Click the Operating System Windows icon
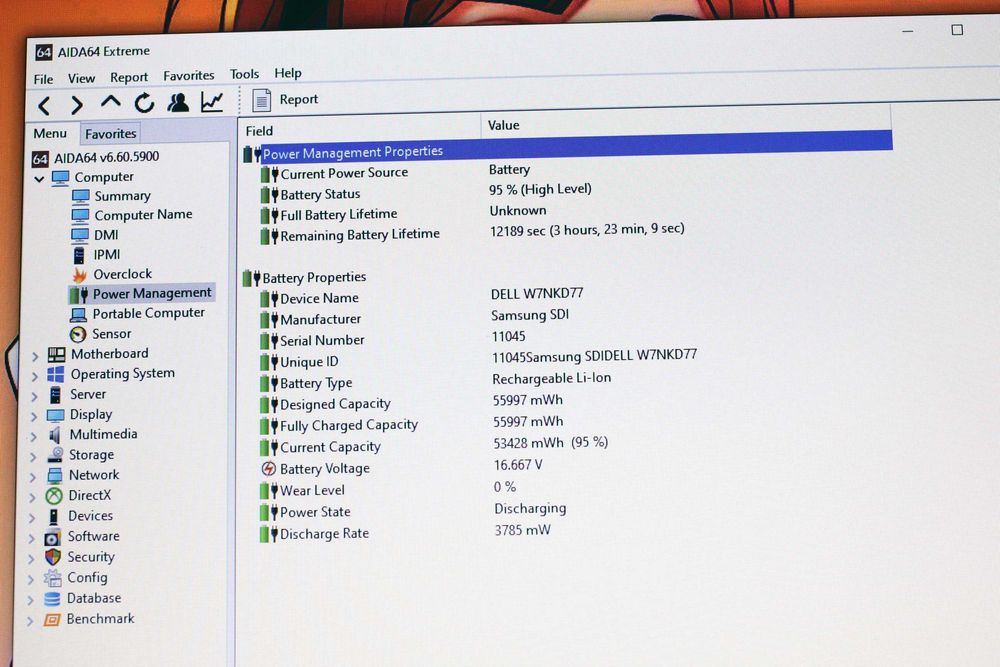The image size is (1000, 667). point(56,374)
